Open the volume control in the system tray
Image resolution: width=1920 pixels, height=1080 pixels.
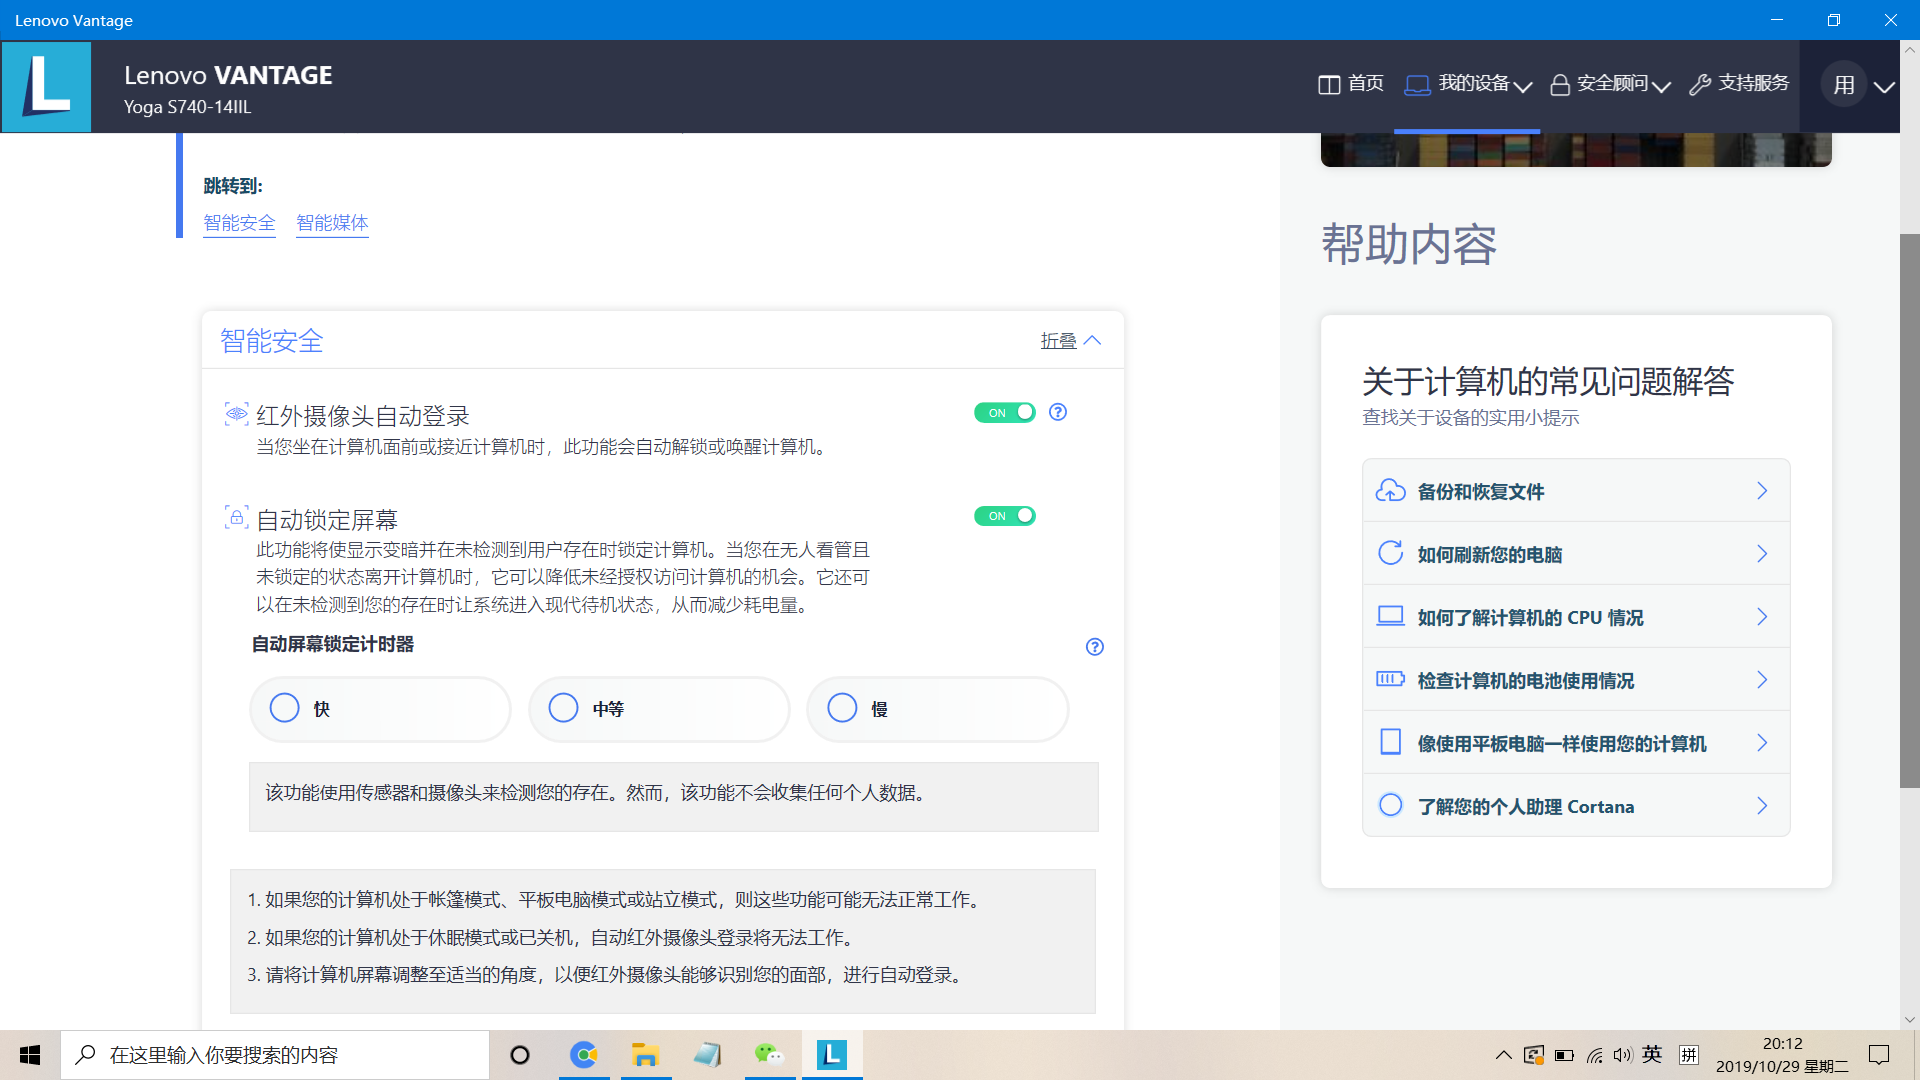click(1622, 1055)
